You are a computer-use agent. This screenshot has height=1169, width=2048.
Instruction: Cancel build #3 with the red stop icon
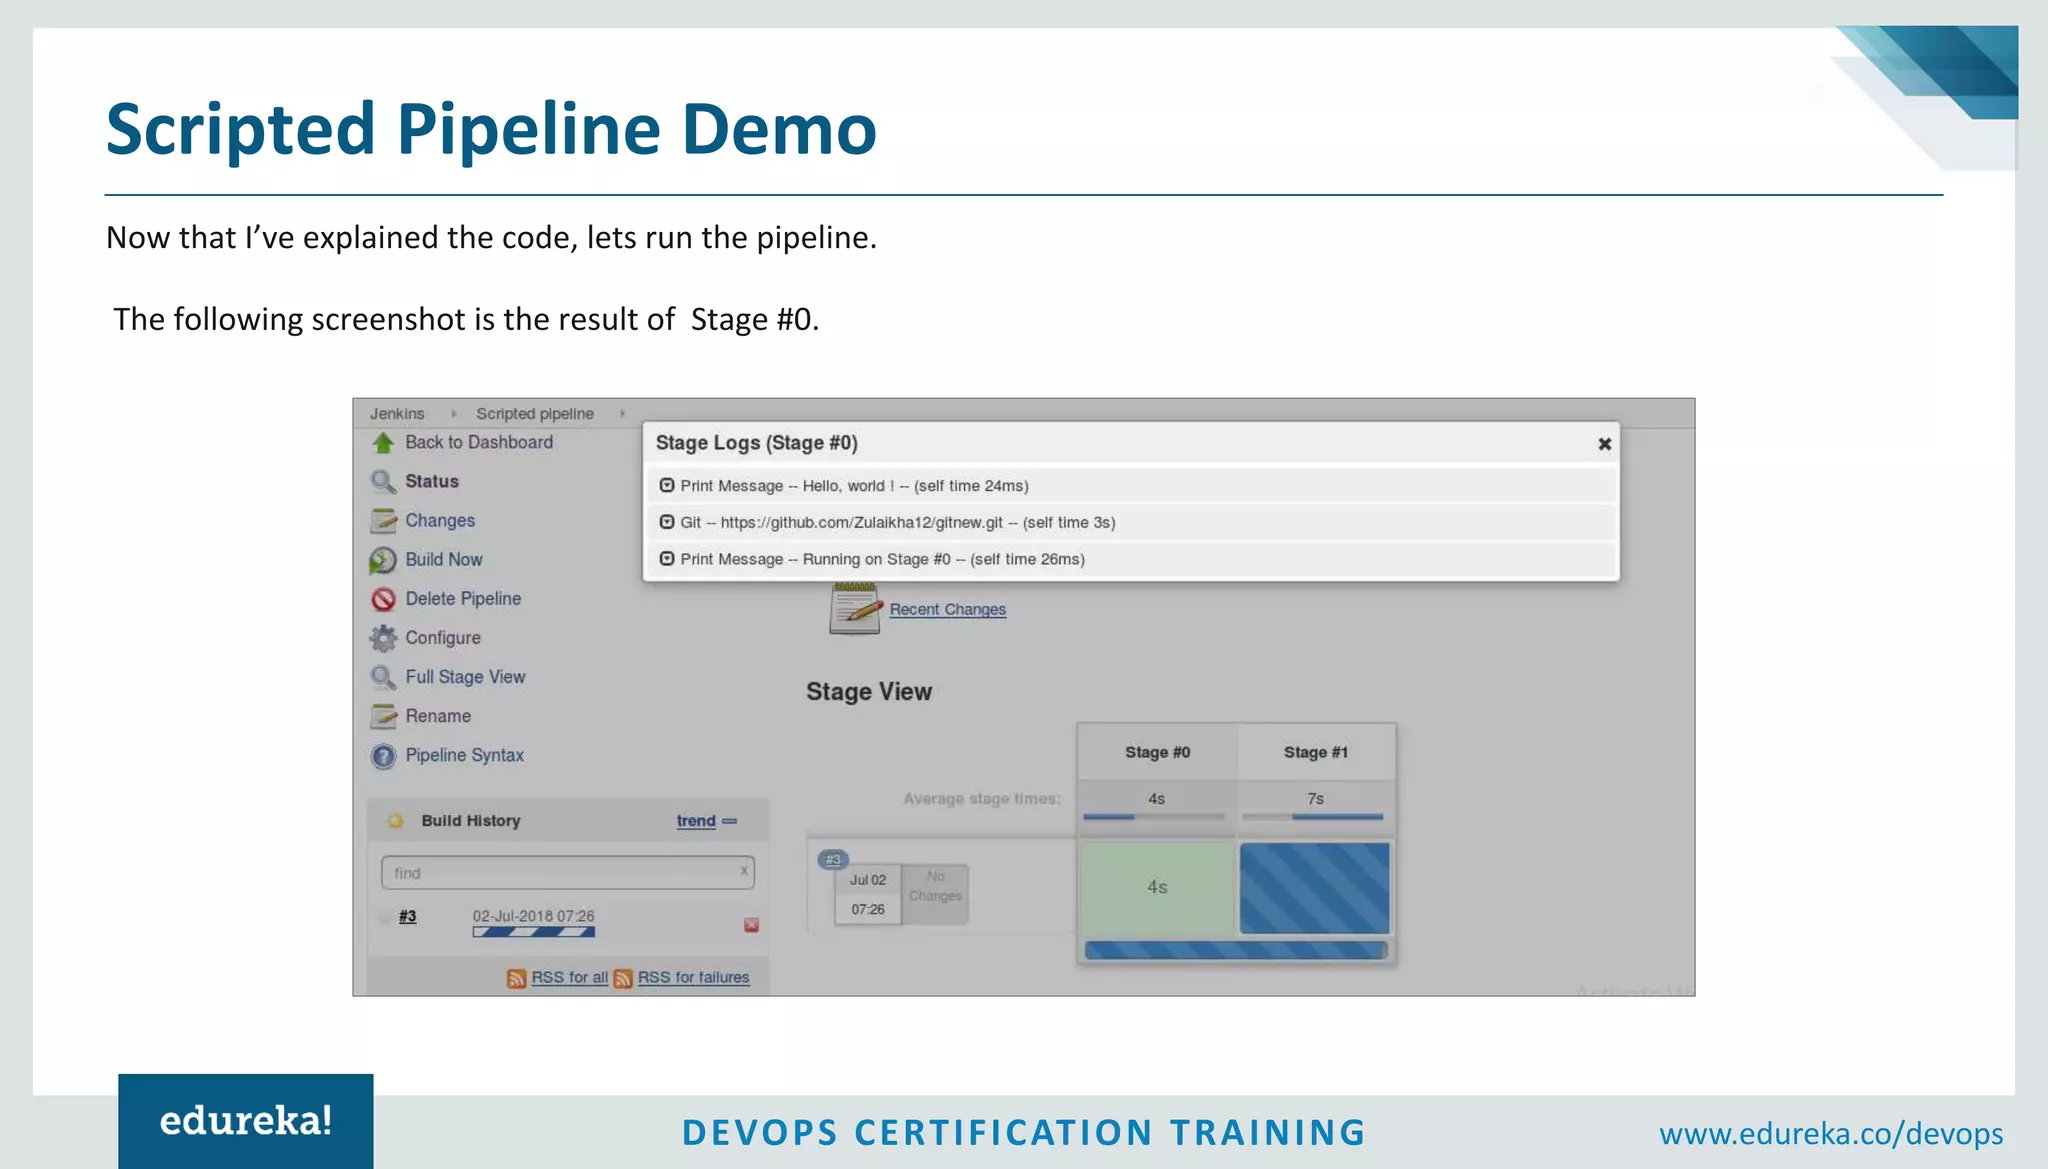point(751,925)
